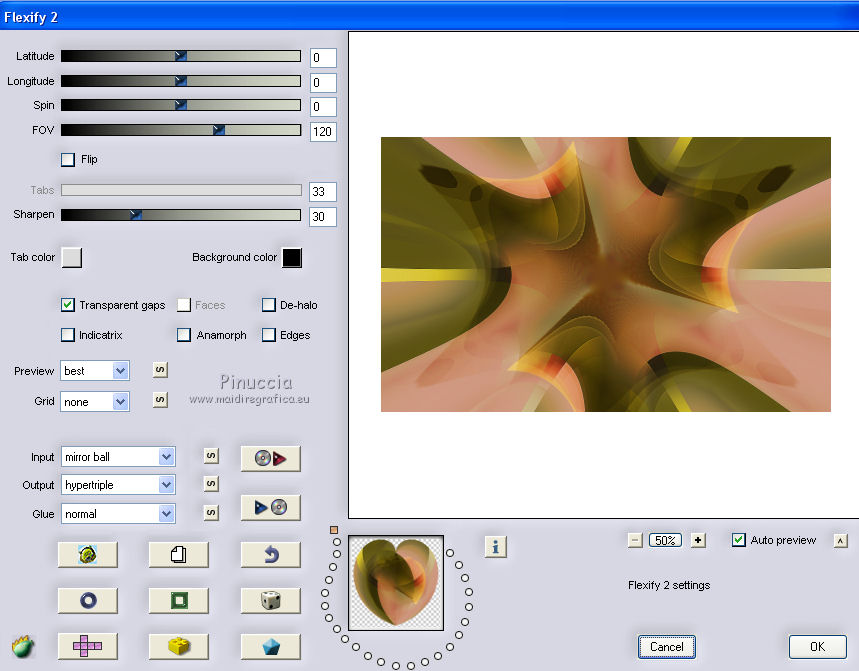Click the pink cross cube-net button
859x671 pixels.
[88, 646]
